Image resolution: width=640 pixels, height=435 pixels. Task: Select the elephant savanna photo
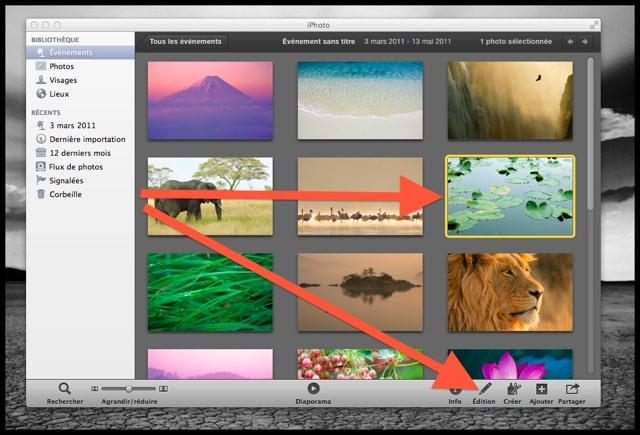[210, 196]
